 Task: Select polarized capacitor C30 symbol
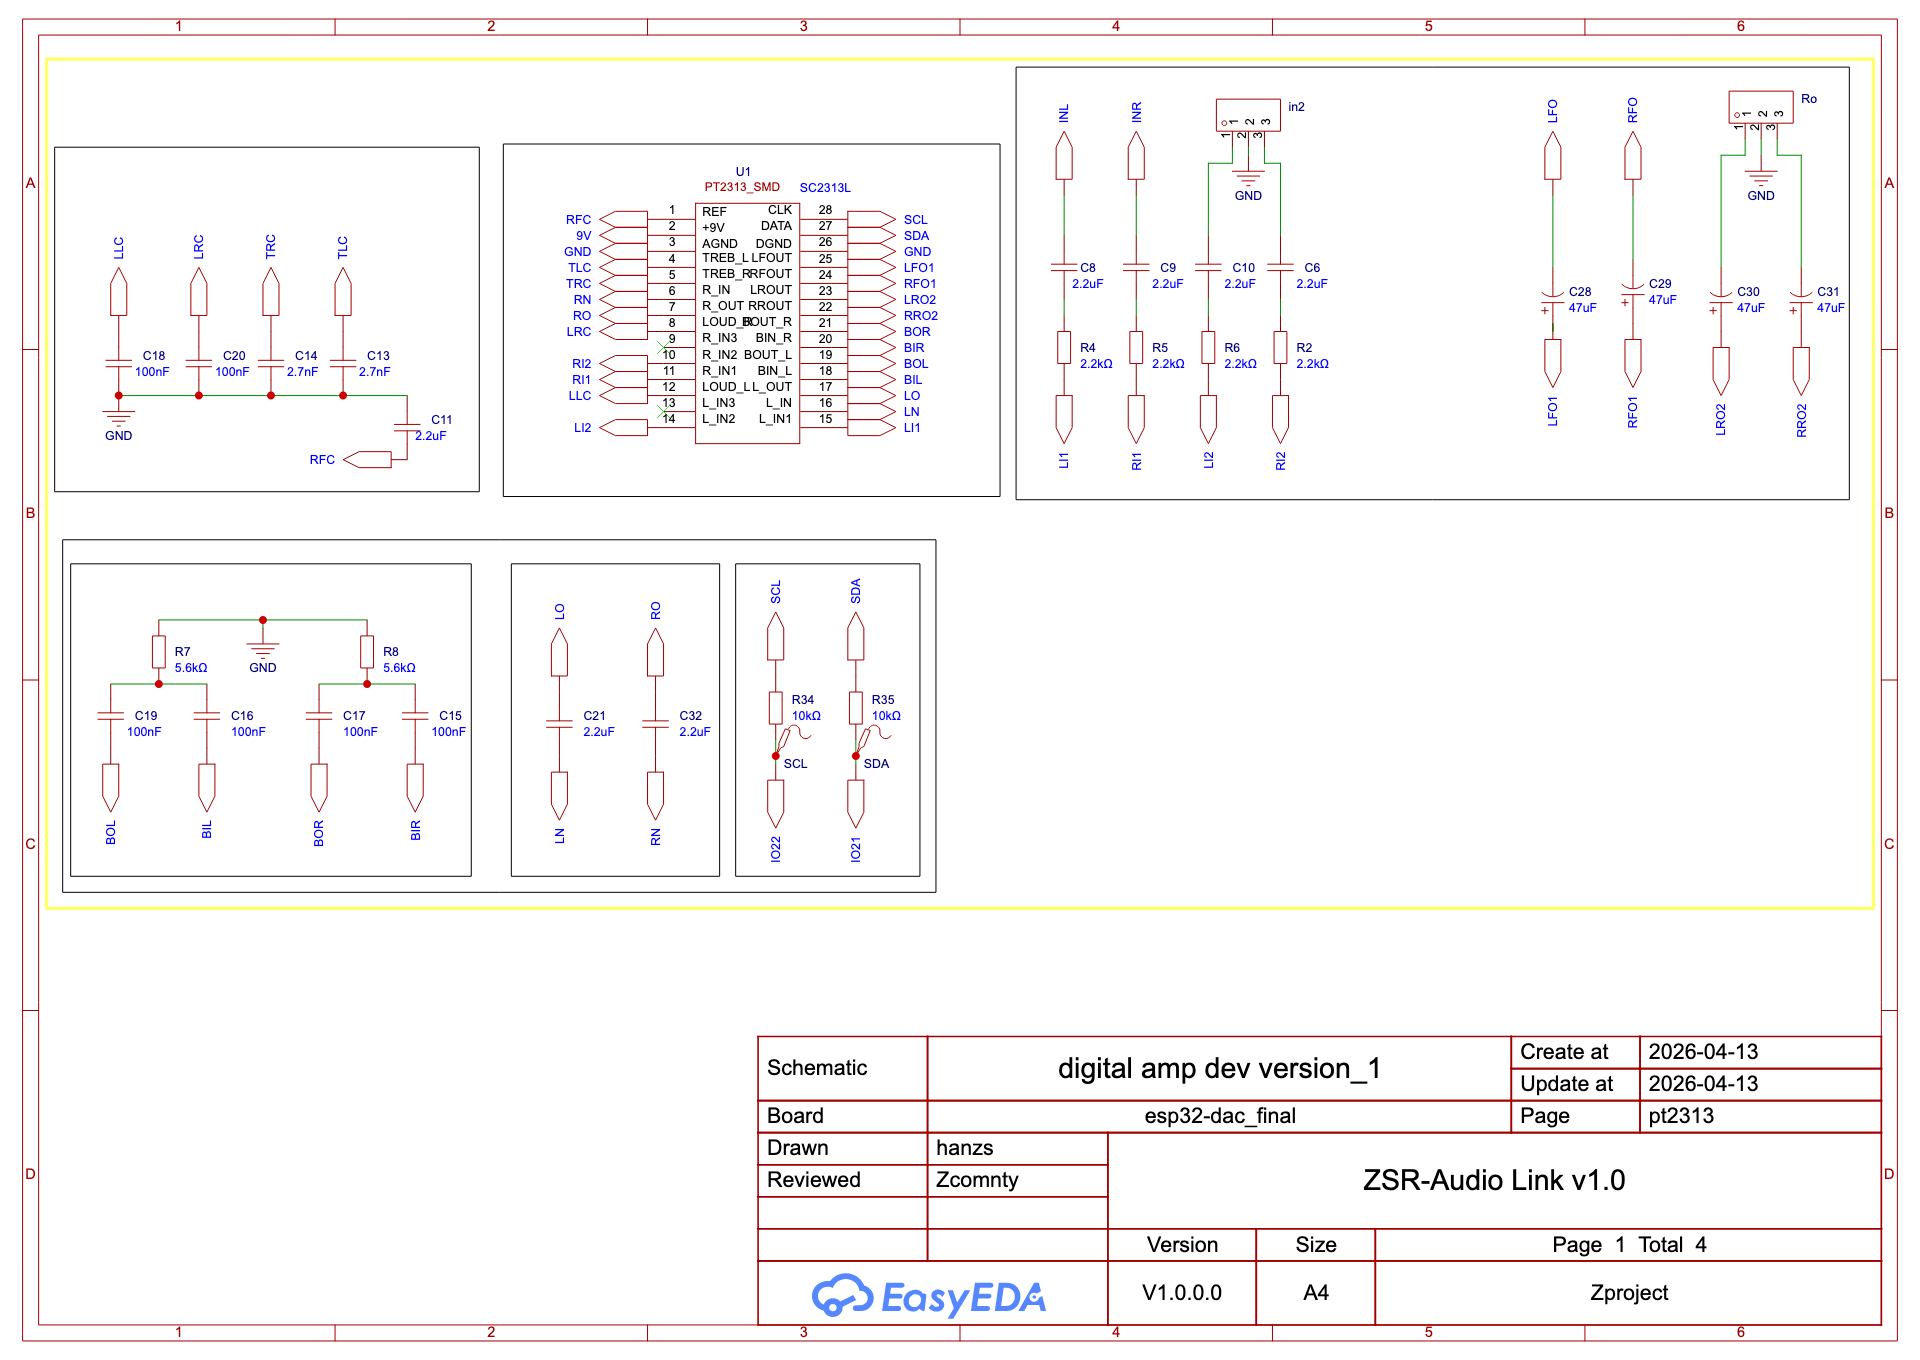1720,299
